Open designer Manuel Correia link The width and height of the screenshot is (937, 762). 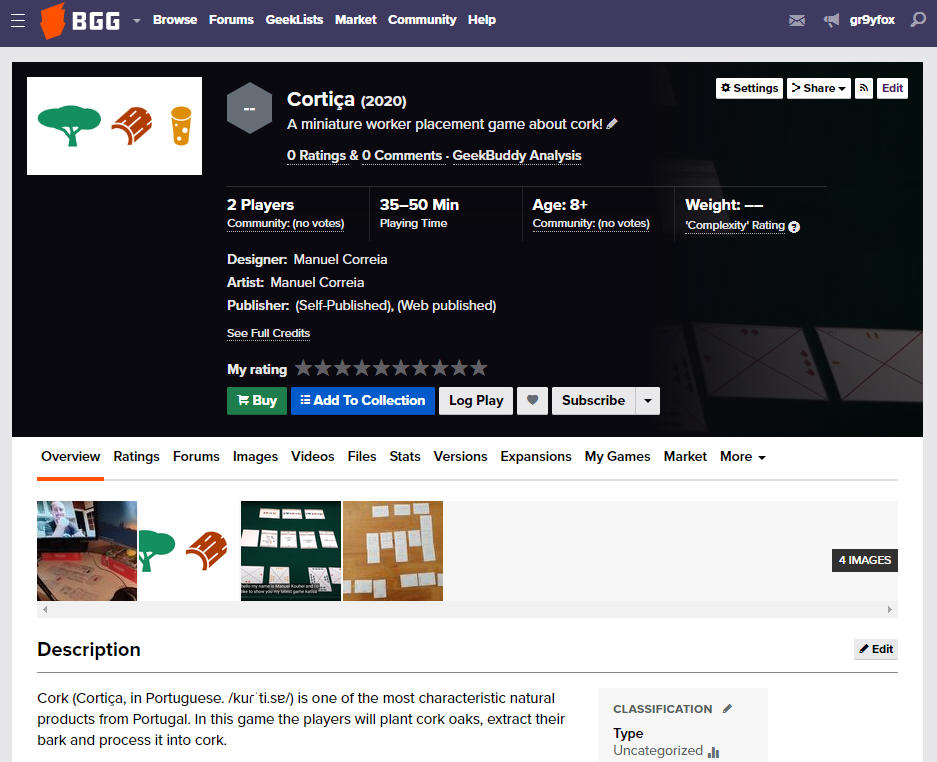click(x=341, y=259)
